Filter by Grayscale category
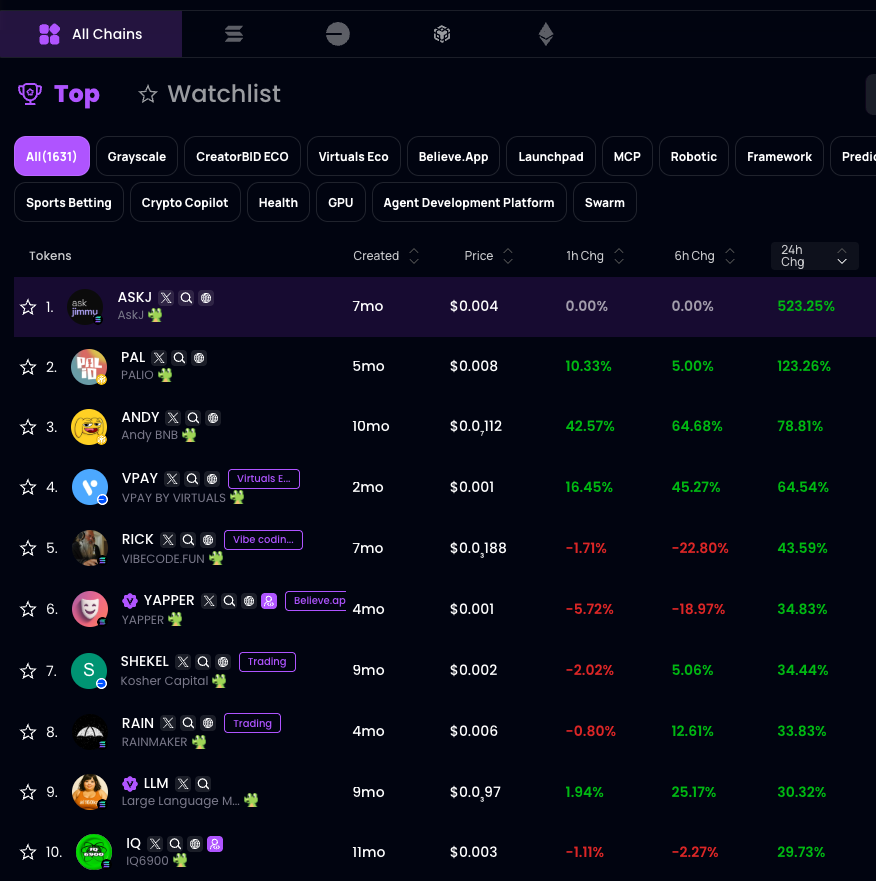876x881 pixels. (137, 156)
